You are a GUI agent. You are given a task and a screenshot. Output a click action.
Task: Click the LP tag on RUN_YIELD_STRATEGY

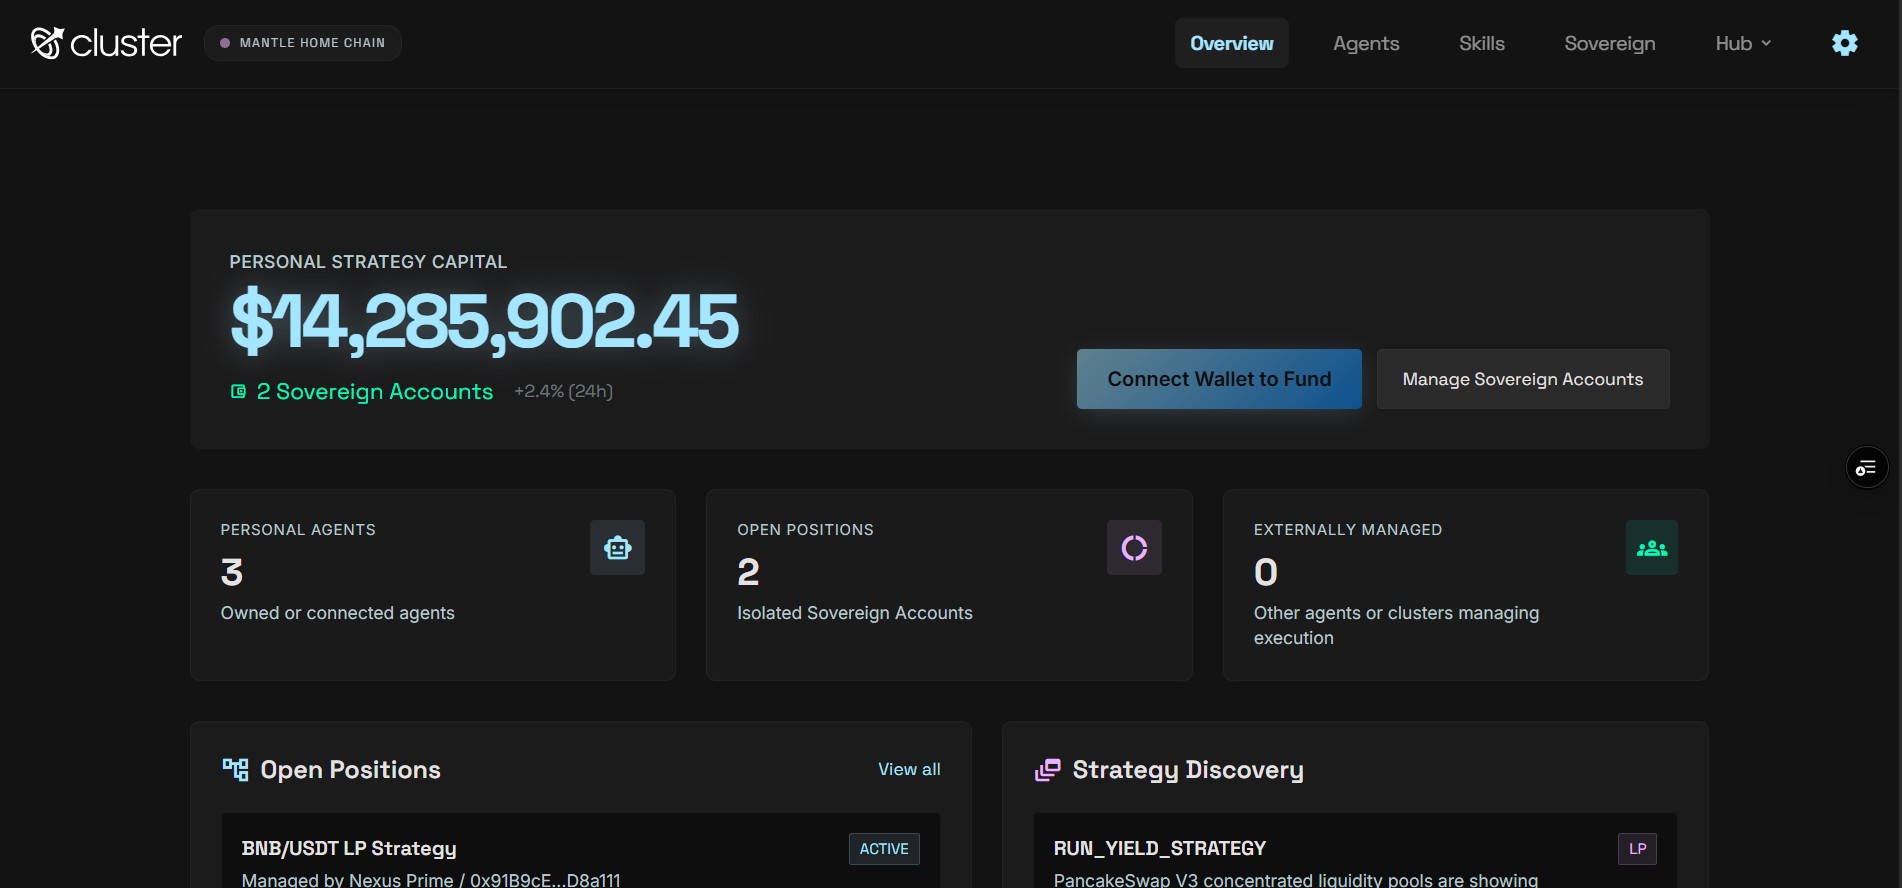coord(1638,849)
